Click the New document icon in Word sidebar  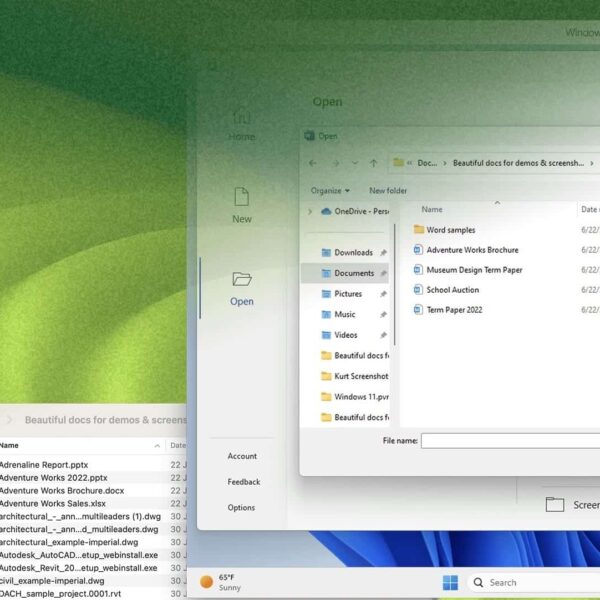[x=241, y=197]
